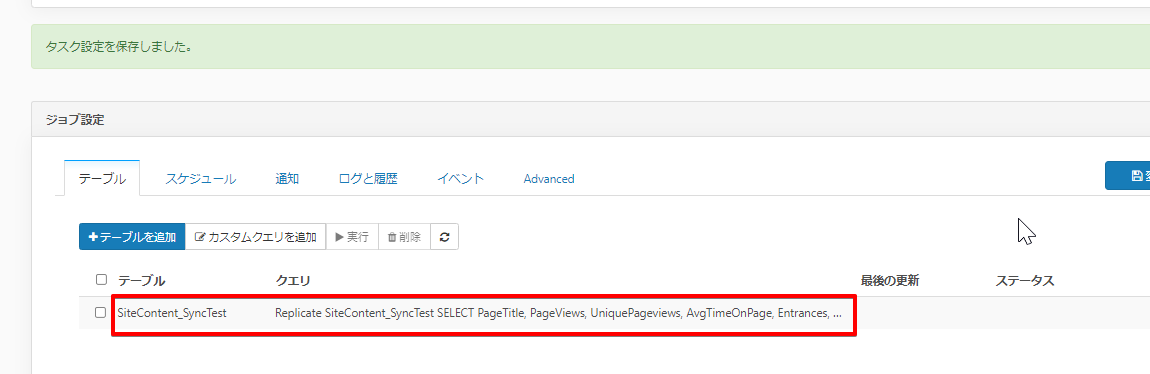
Task: Click the ジョブ設定 panel heading
Action: [75, 120]
